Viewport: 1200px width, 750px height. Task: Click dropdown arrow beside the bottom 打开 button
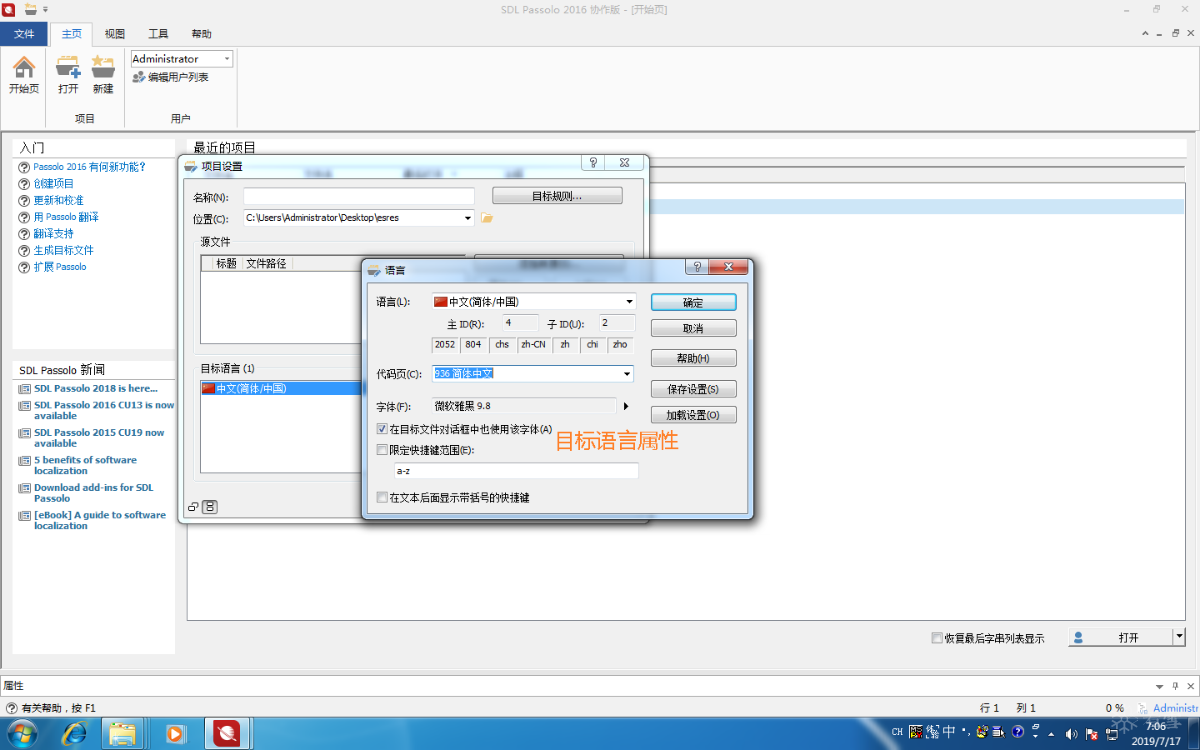[1179, 636]
